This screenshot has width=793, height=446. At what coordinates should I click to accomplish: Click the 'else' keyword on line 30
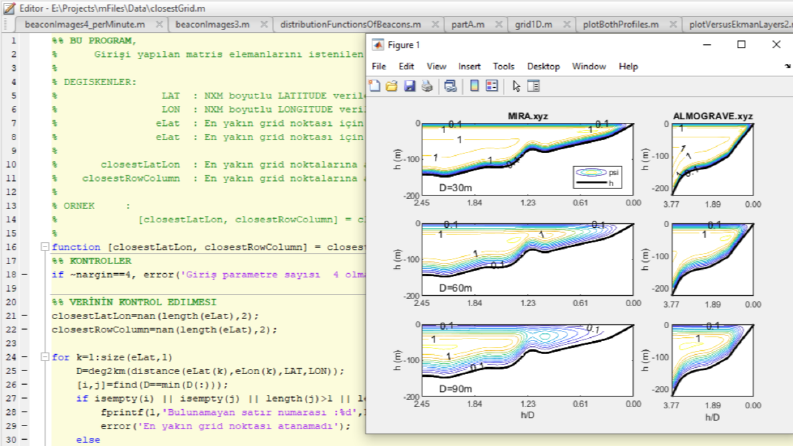tap(88, 440)
